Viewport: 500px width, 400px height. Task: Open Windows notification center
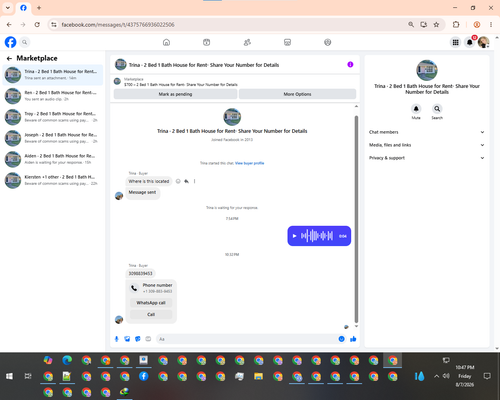[x=487, y=376]
